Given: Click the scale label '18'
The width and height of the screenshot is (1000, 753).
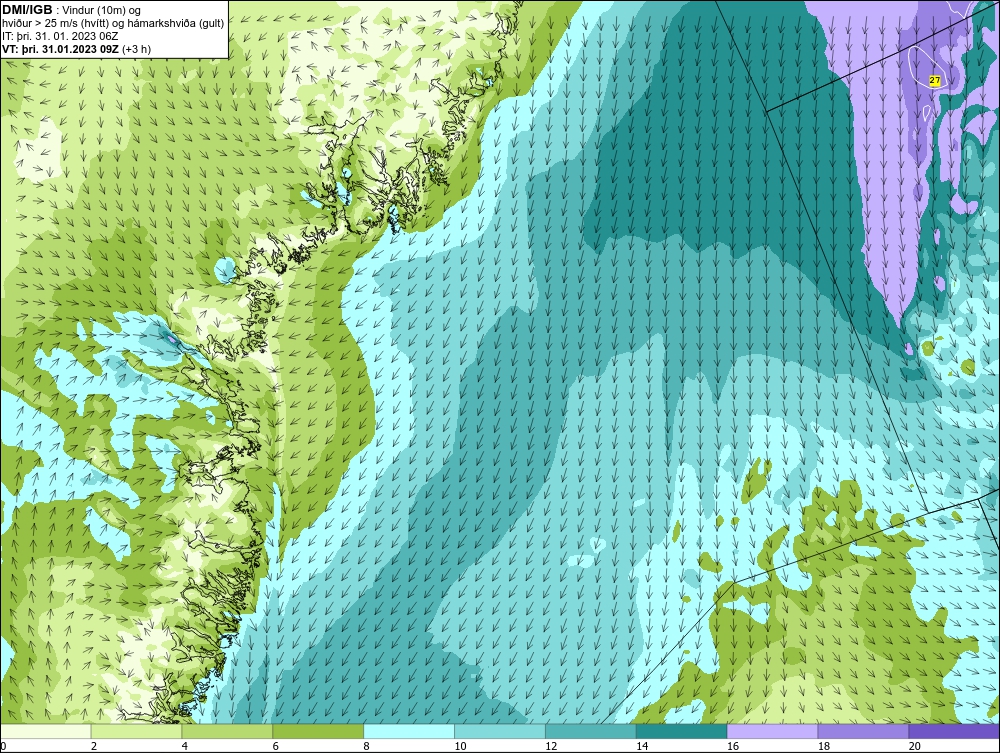Looking at the screenshot, I should click(823, 746).
